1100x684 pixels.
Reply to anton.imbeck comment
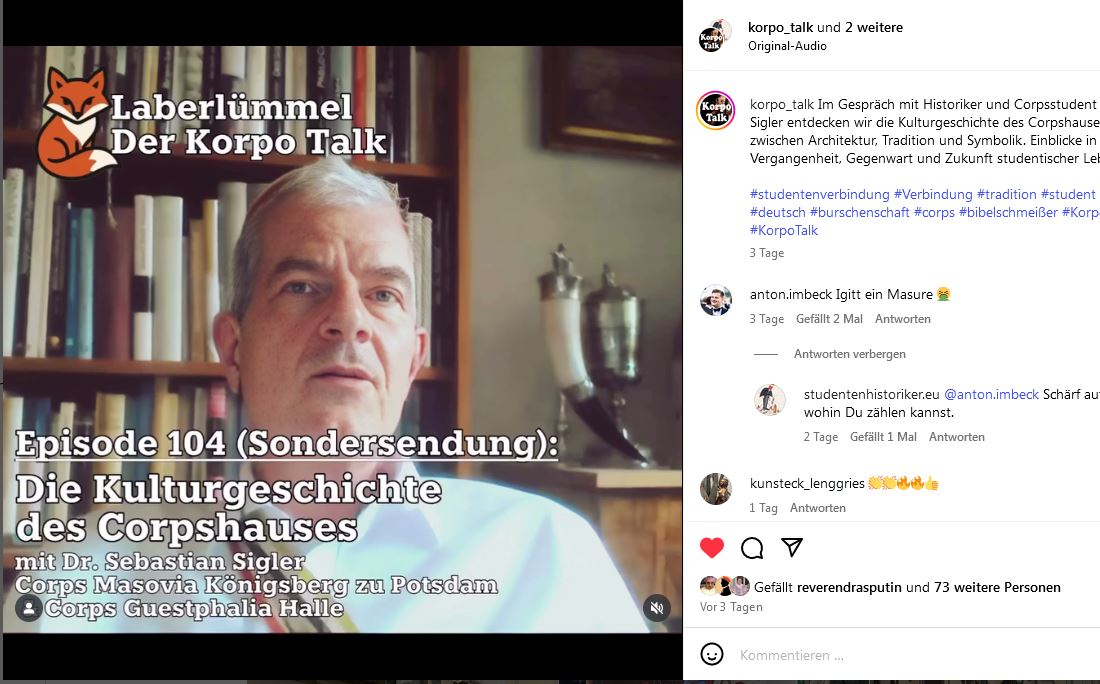click(902, 319)
